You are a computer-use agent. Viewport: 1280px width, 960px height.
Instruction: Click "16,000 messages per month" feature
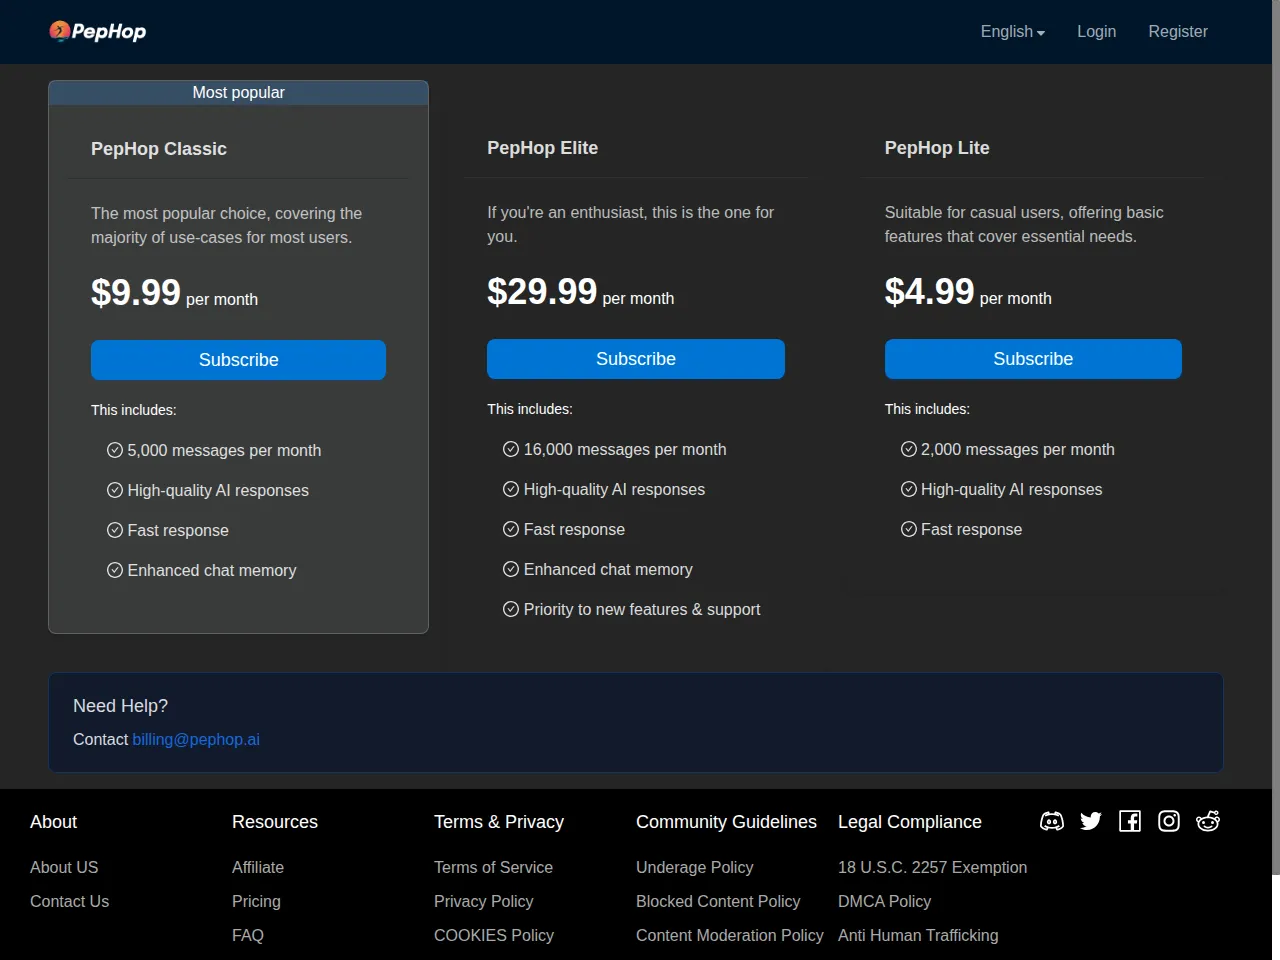pyautogui.click(x=625, y=449)
